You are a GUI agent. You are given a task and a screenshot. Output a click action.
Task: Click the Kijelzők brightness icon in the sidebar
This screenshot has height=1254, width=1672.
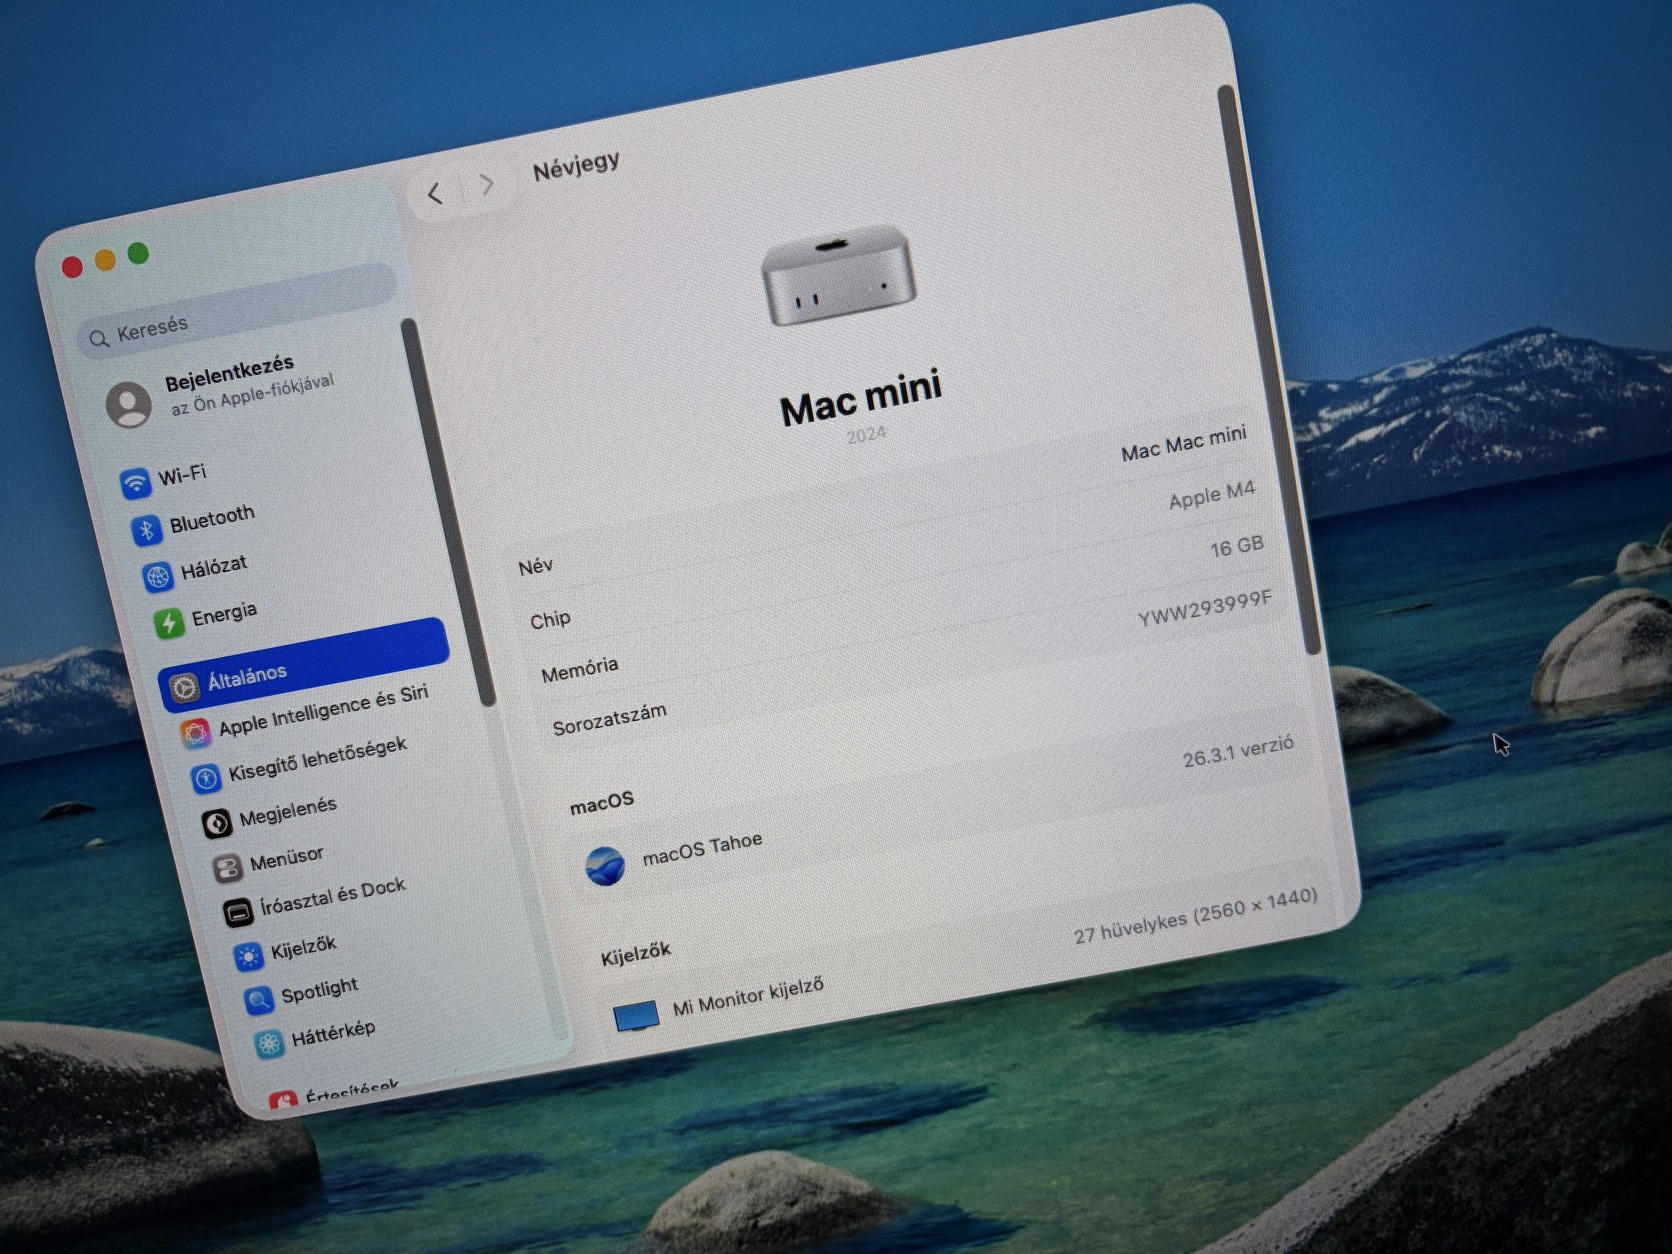[248, 956]
